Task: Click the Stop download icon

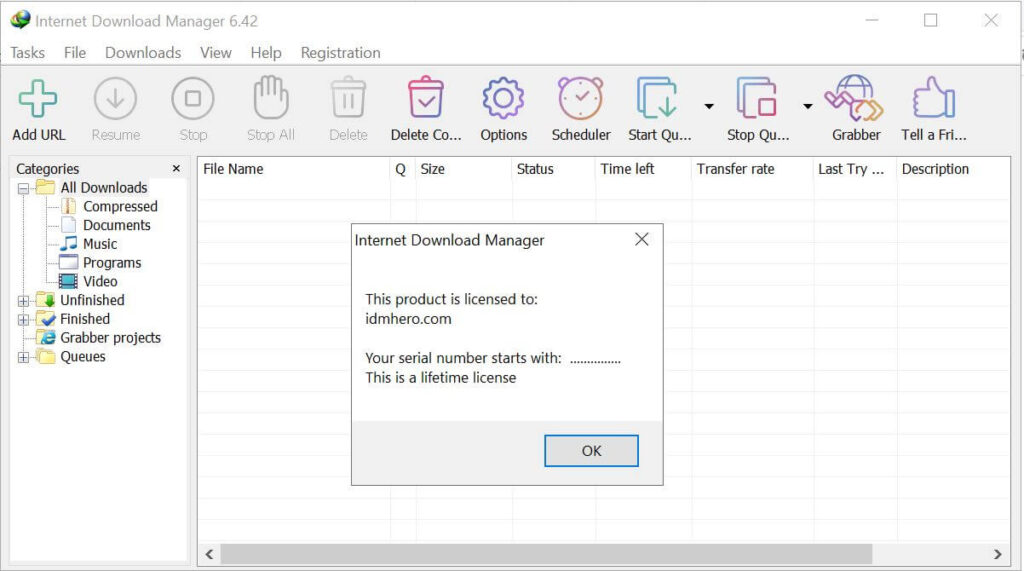Action: pos(193,99)
